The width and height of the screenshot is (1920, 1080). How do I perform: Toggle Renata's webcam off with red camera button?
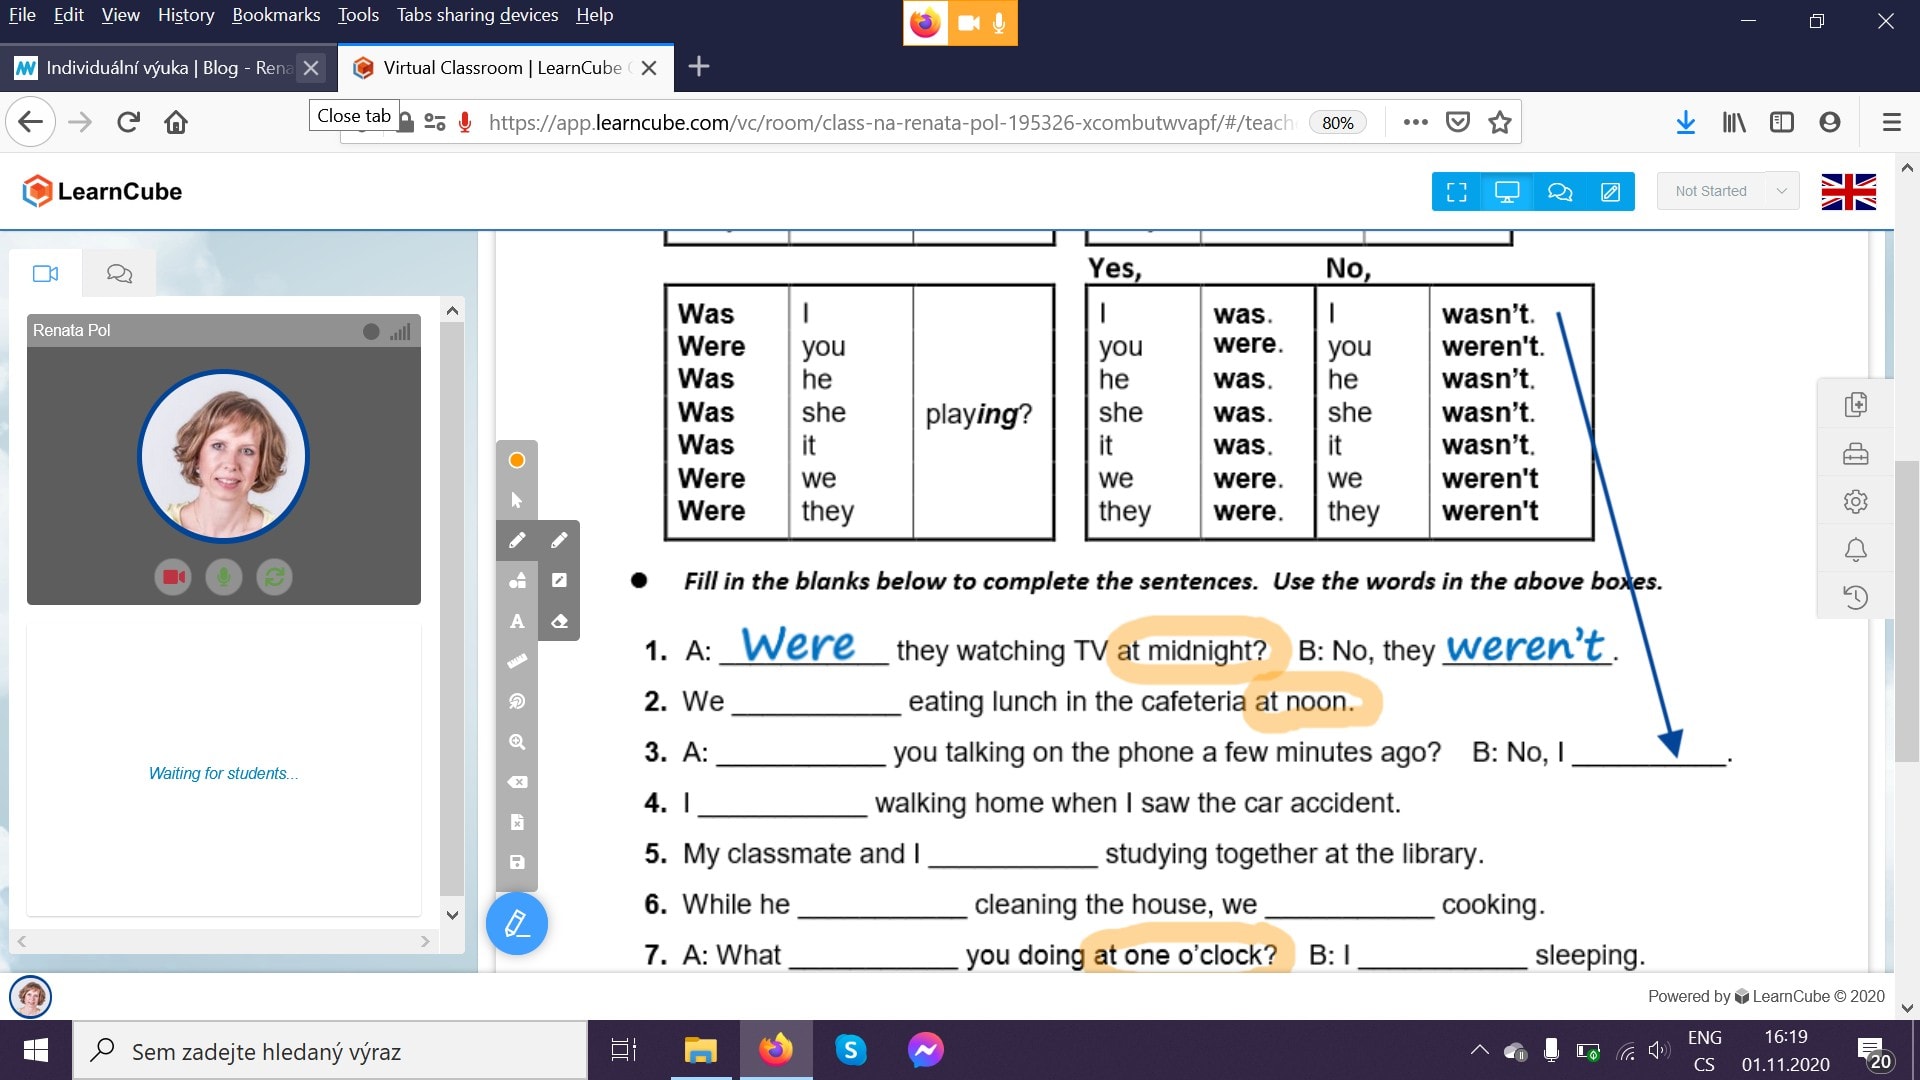173,577
